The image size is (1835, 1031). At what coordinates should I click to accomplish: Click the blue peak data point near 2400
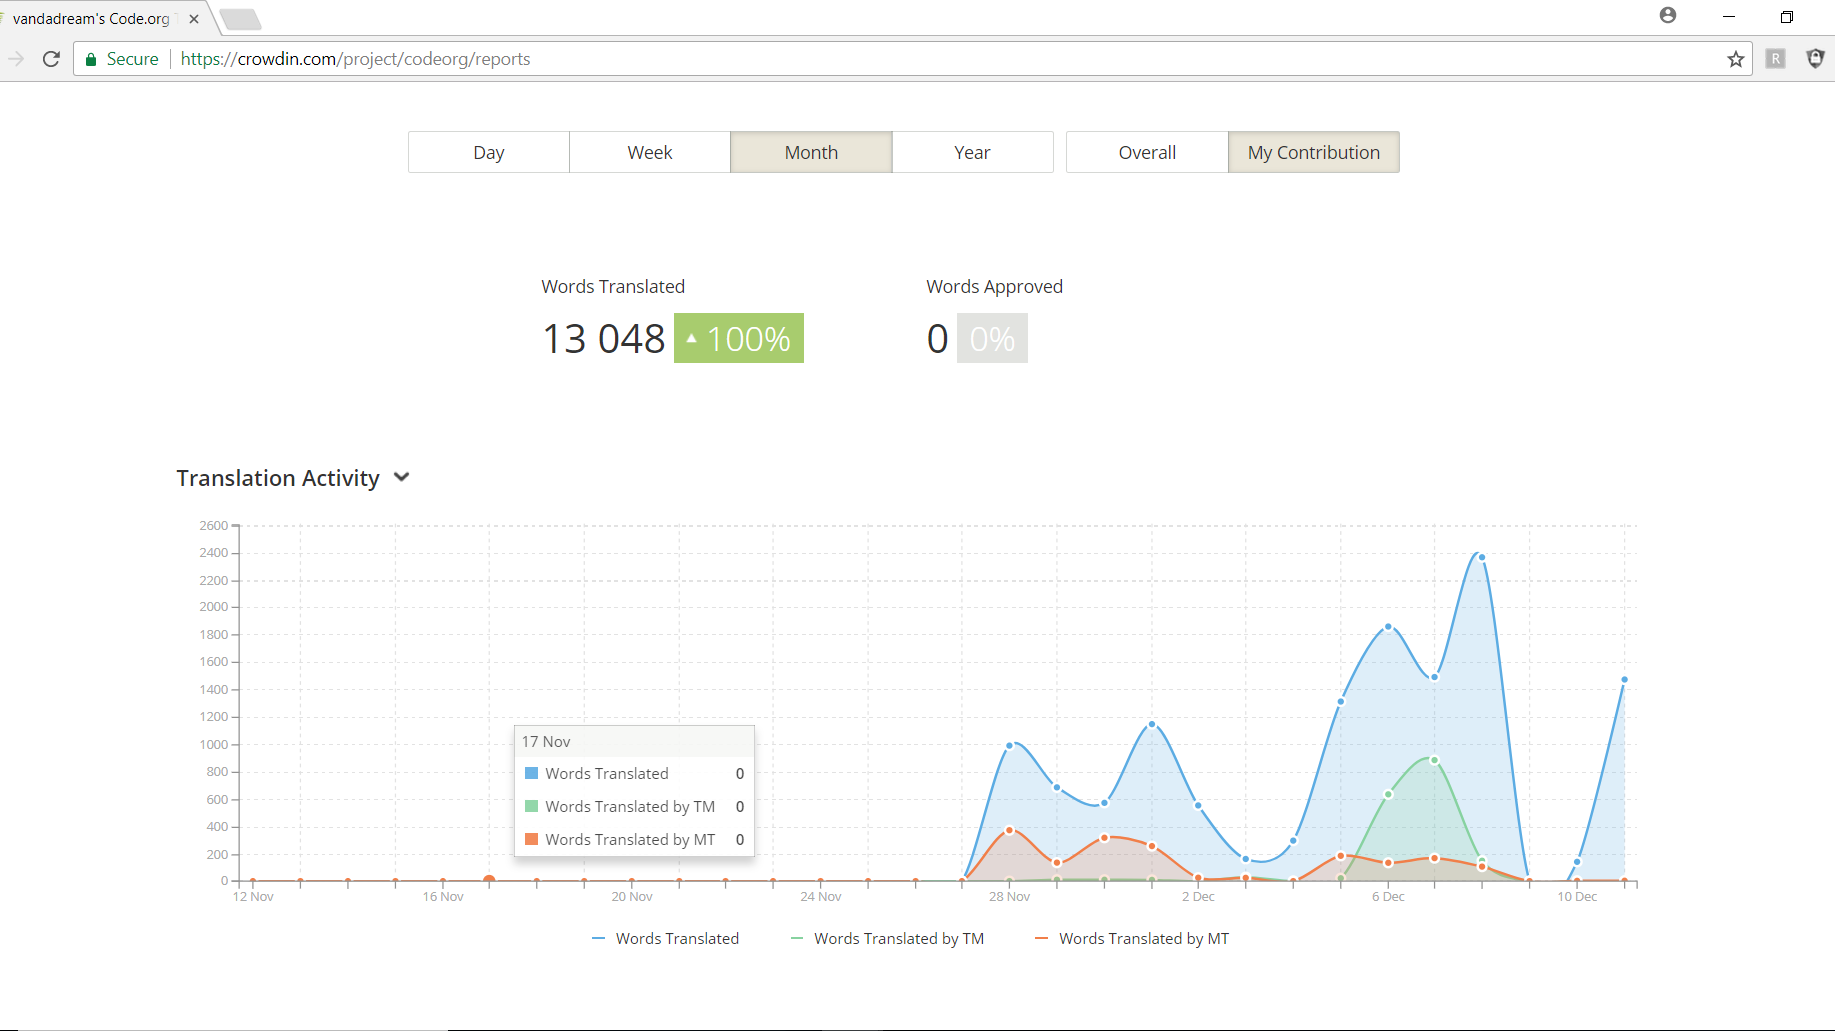[1481, 557]
